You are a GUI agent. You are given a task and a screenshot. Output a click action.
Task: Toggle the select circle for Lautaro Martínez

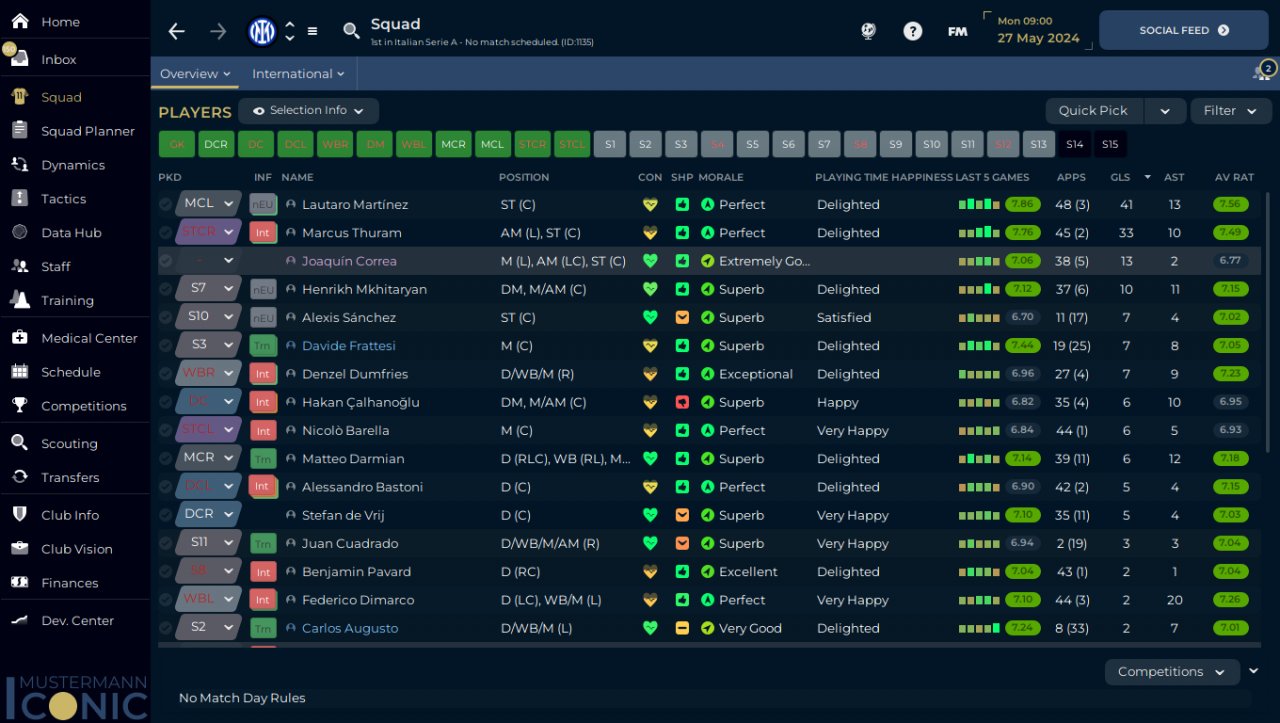pos(166,204)
